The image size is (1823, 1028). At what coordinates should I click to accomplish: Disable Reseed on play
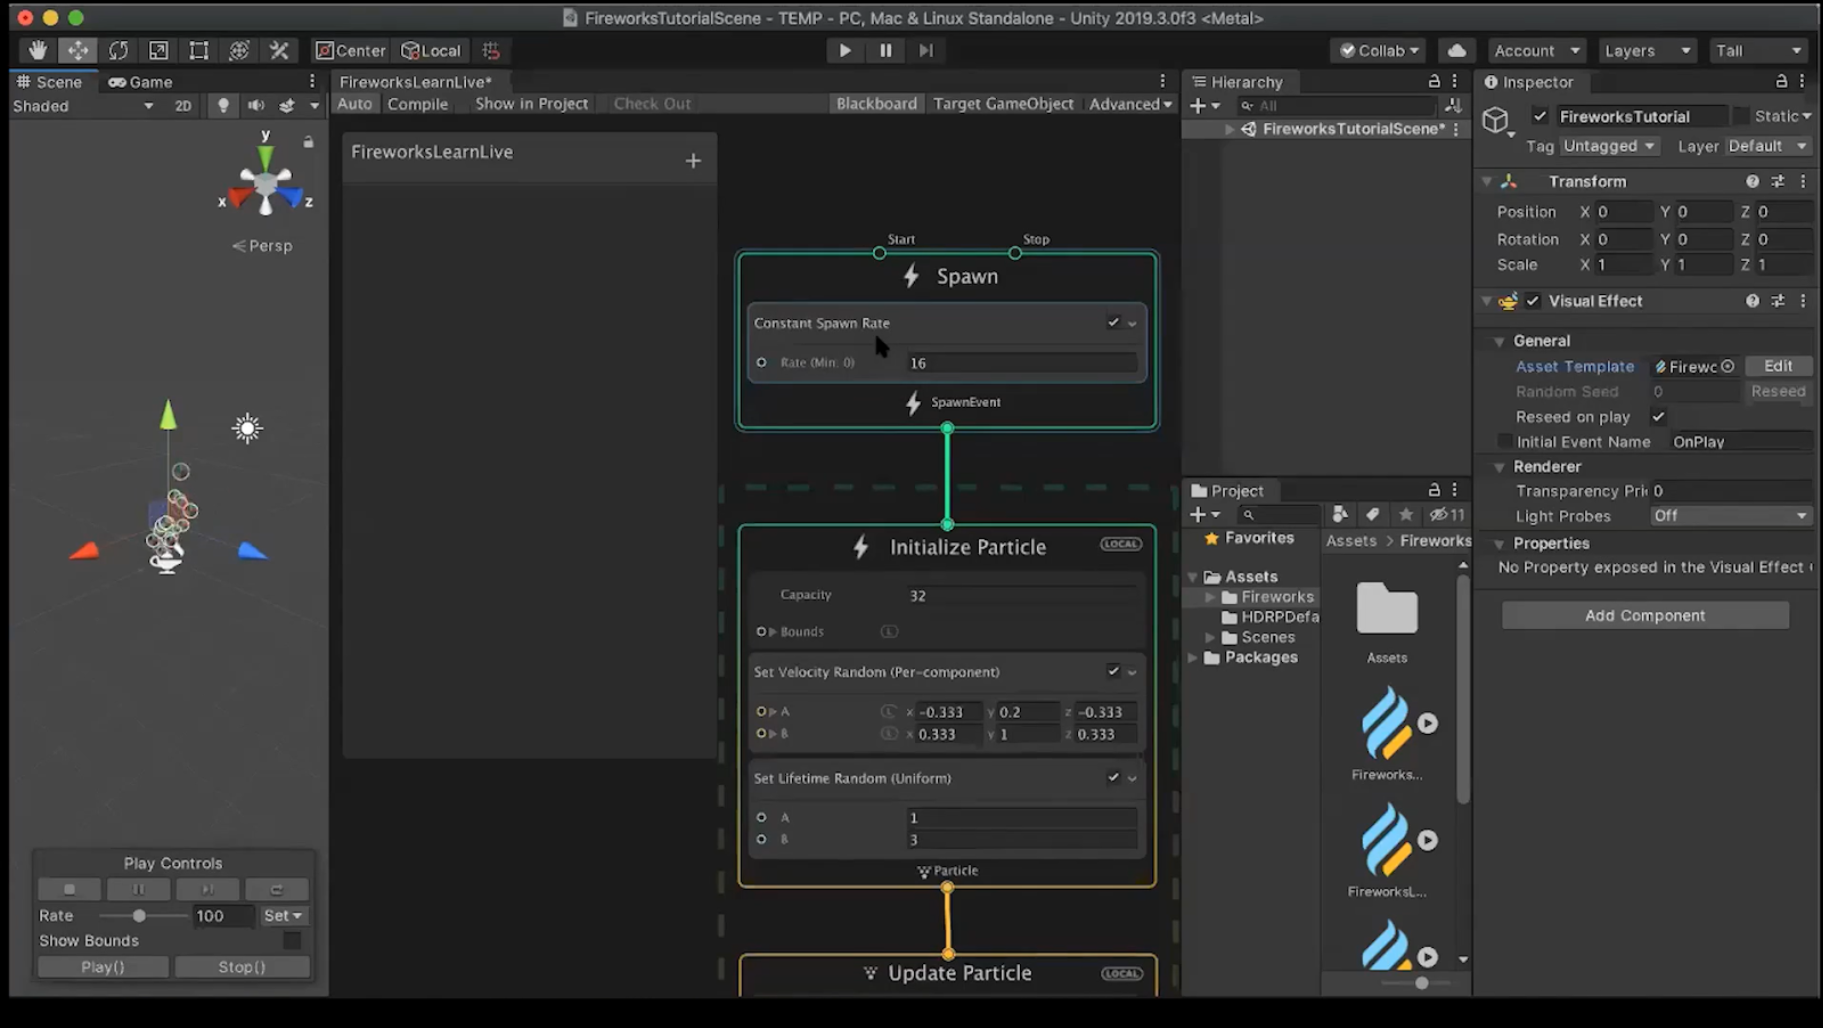tap(1658, 416)
